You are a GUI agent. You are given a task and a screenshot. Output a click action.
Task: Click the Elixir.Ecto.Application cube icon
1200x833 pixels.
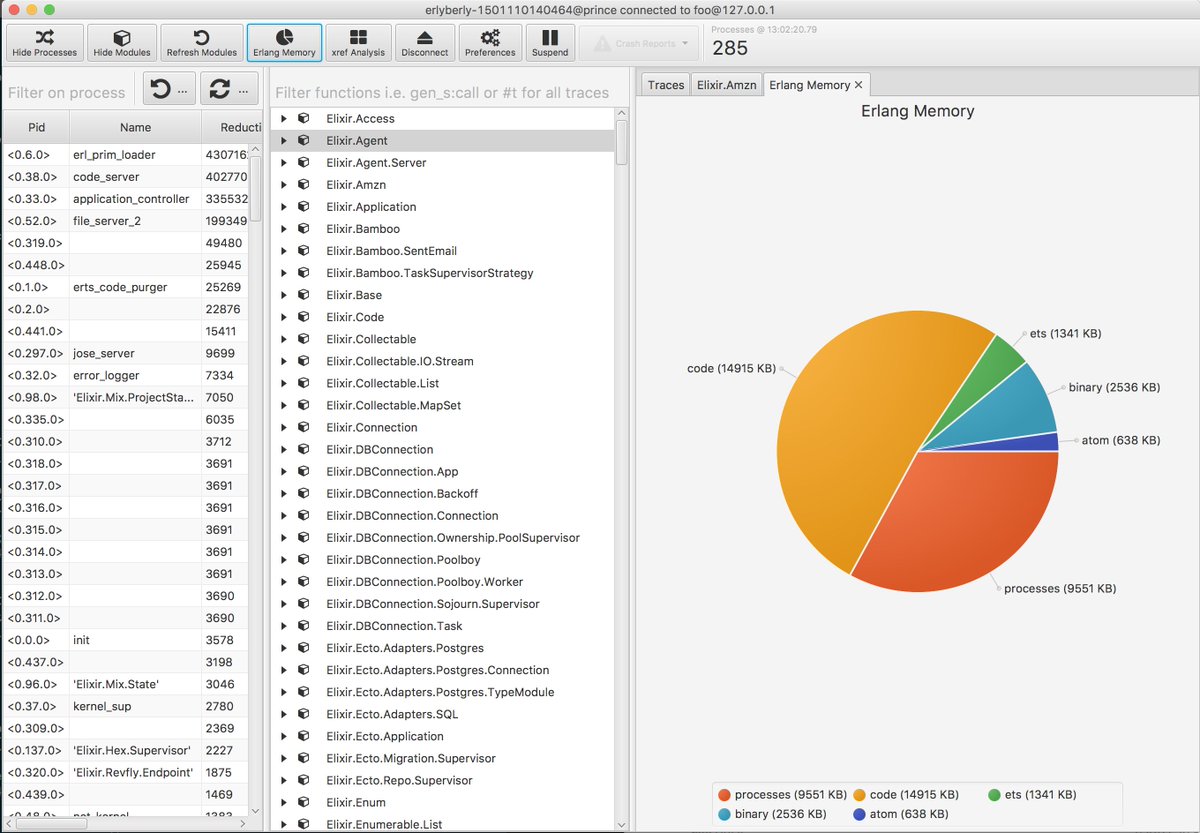pos(304,735)
